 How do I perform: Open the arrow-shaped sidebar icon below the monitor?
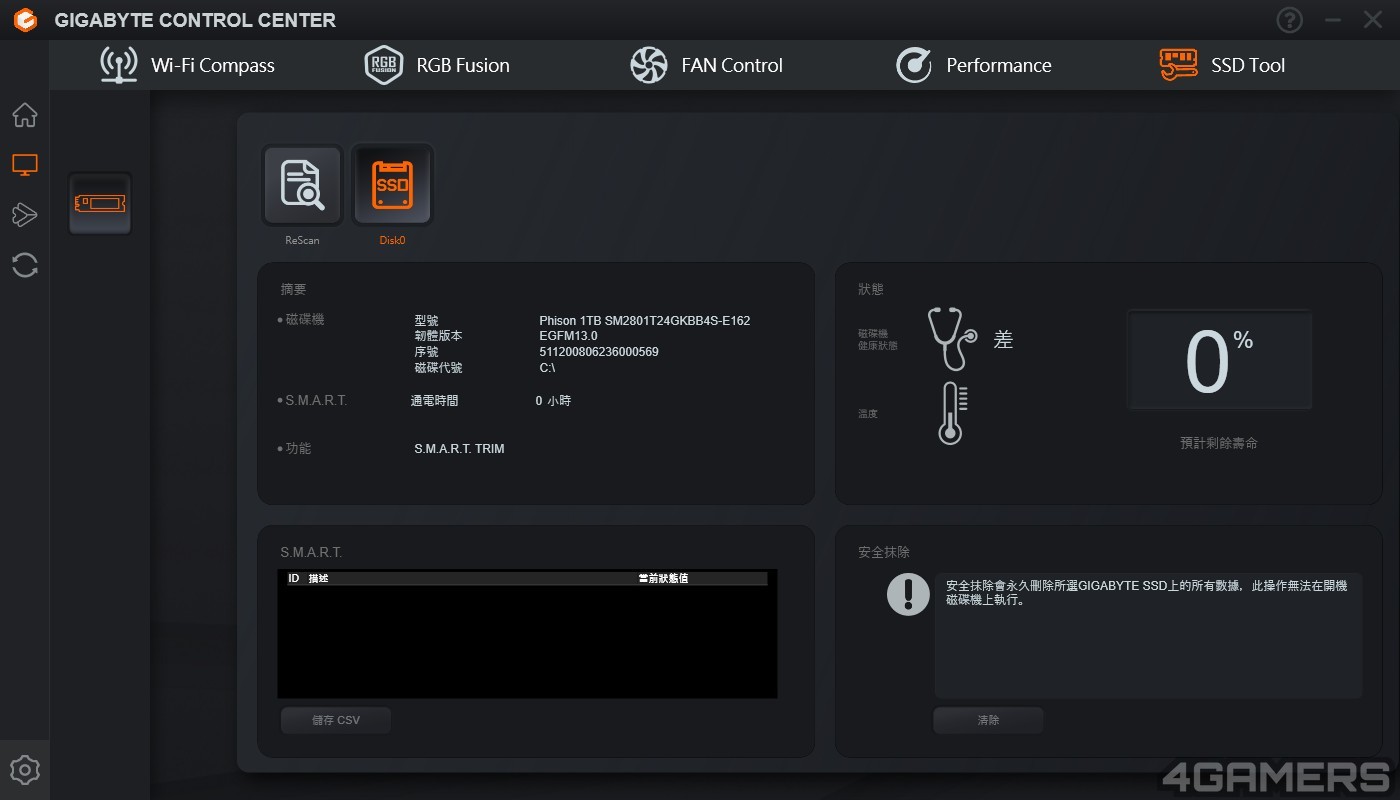coord(25,215)
